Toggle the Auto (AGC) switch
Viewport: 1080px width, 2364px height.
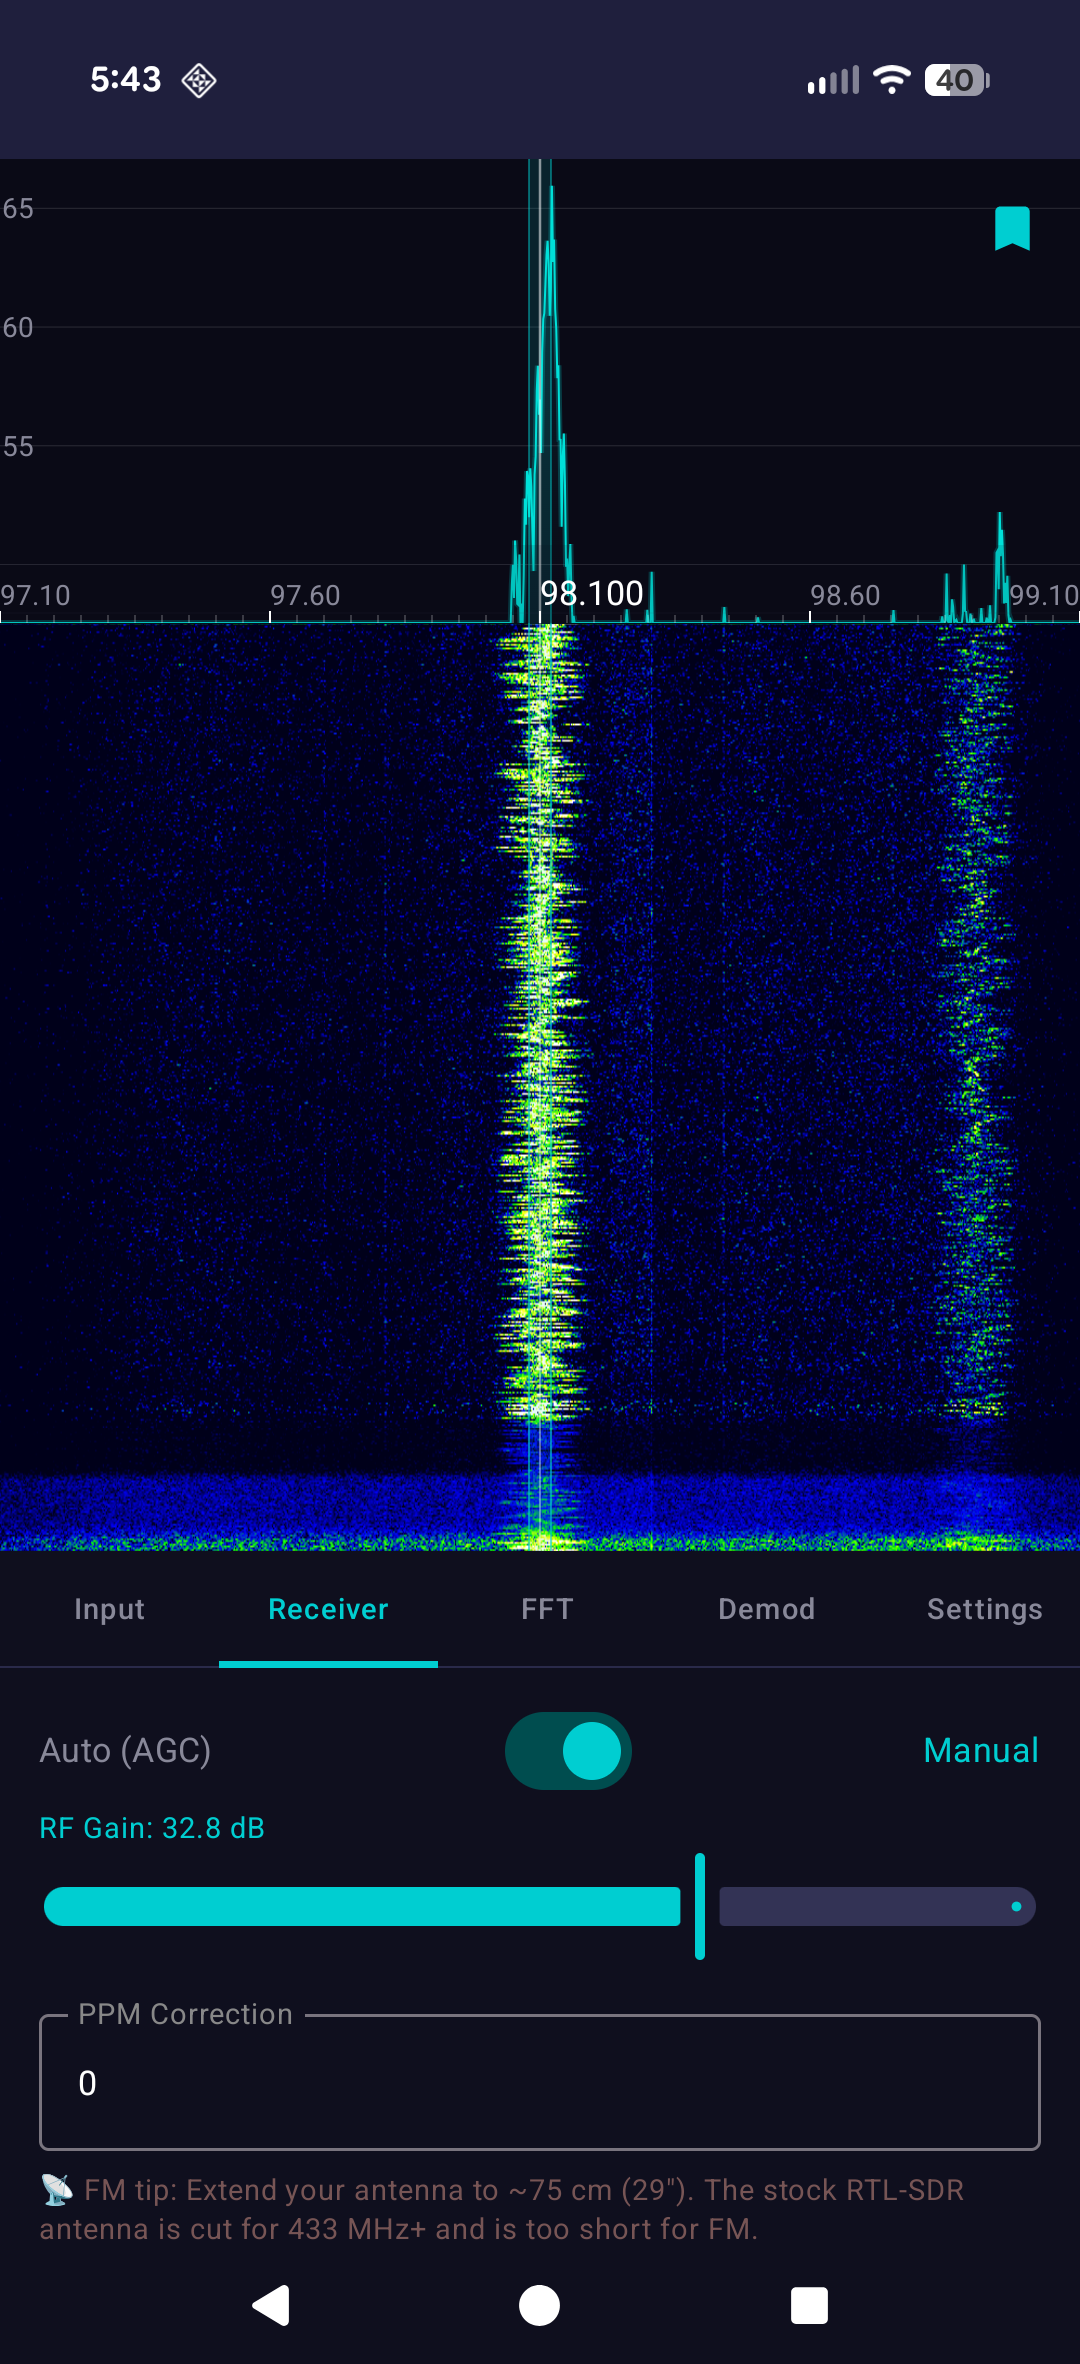568,1751
